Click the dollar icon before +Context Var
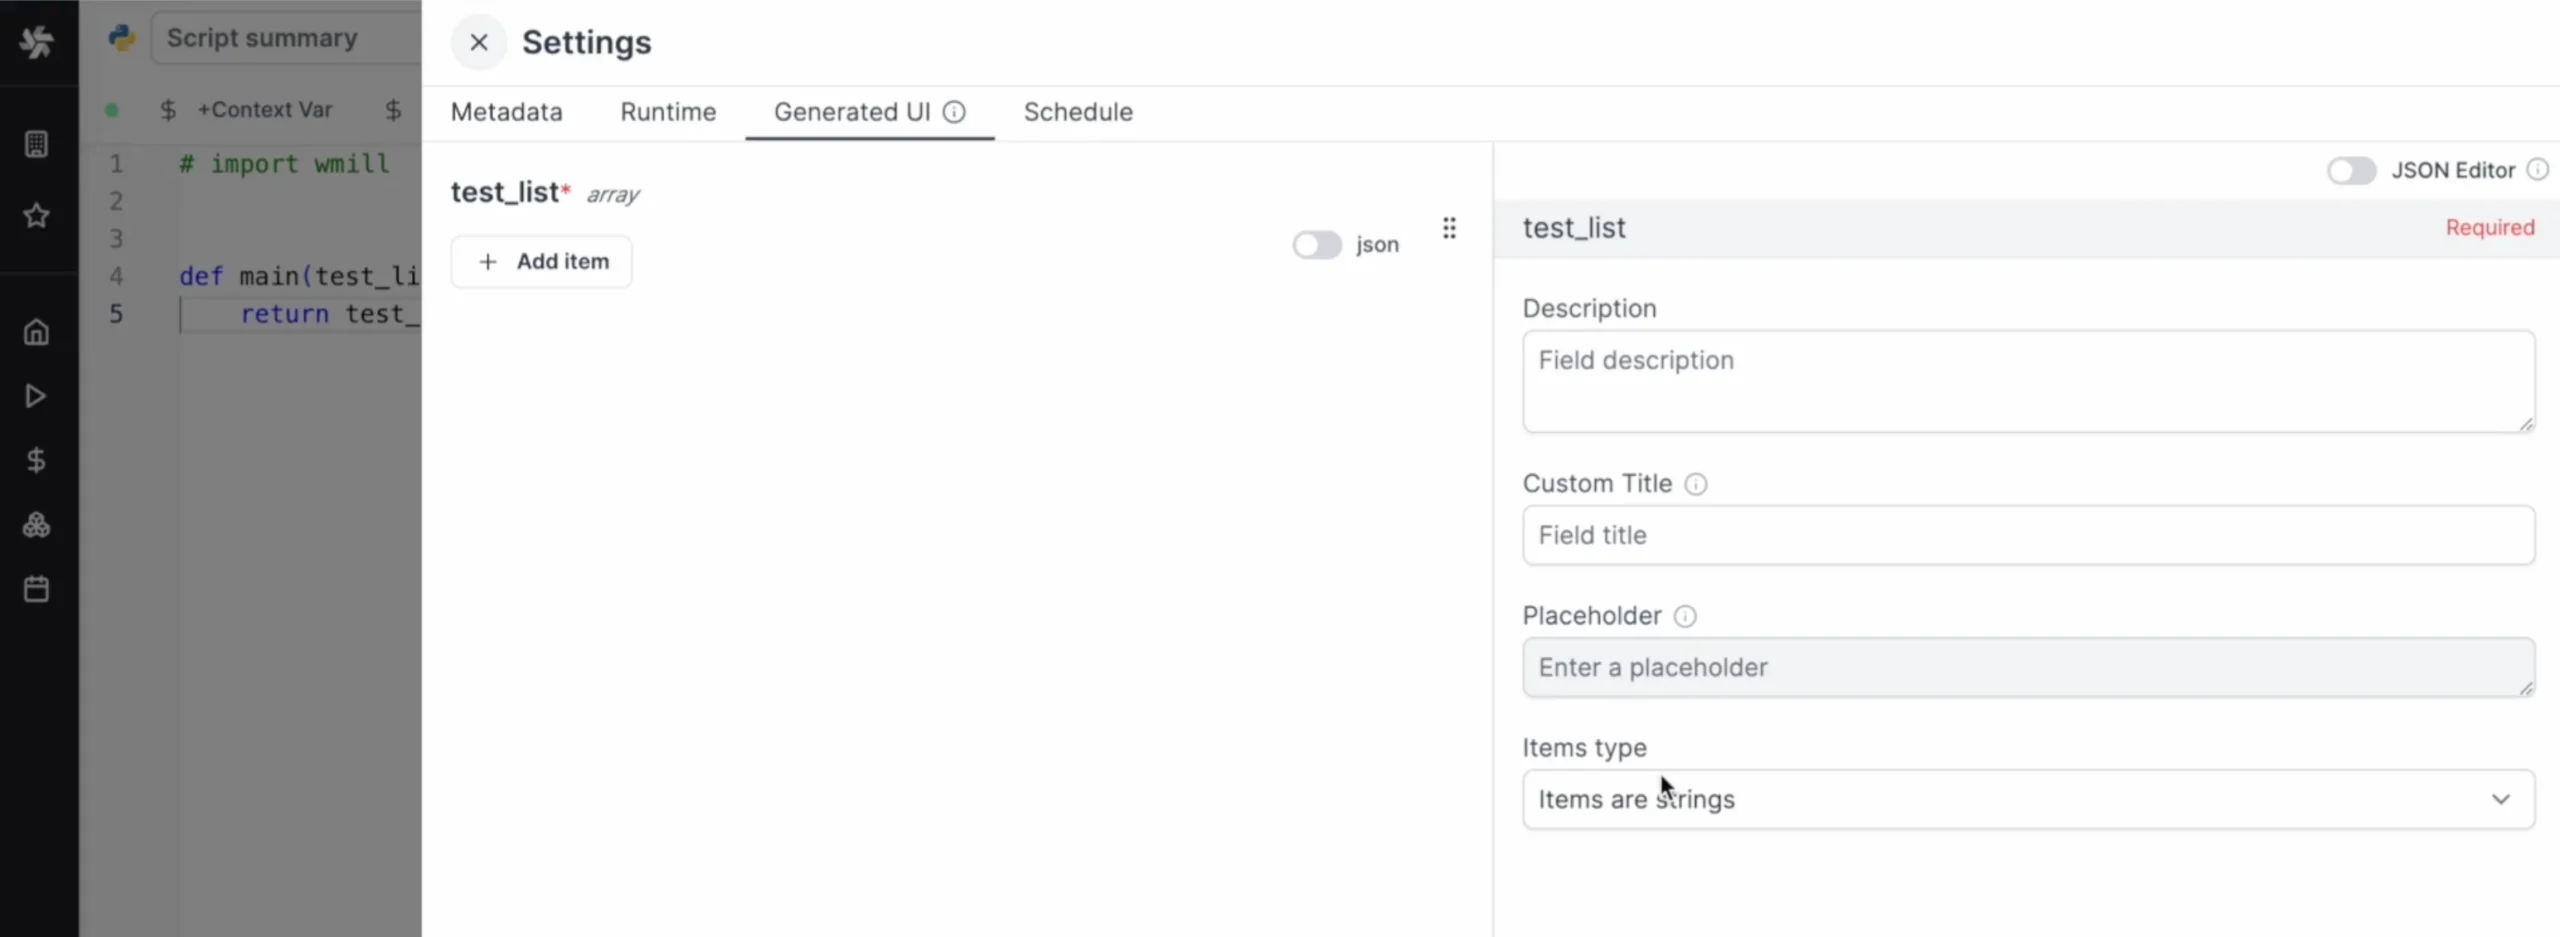The image size is (2560, 937). [x=168, y=110]
